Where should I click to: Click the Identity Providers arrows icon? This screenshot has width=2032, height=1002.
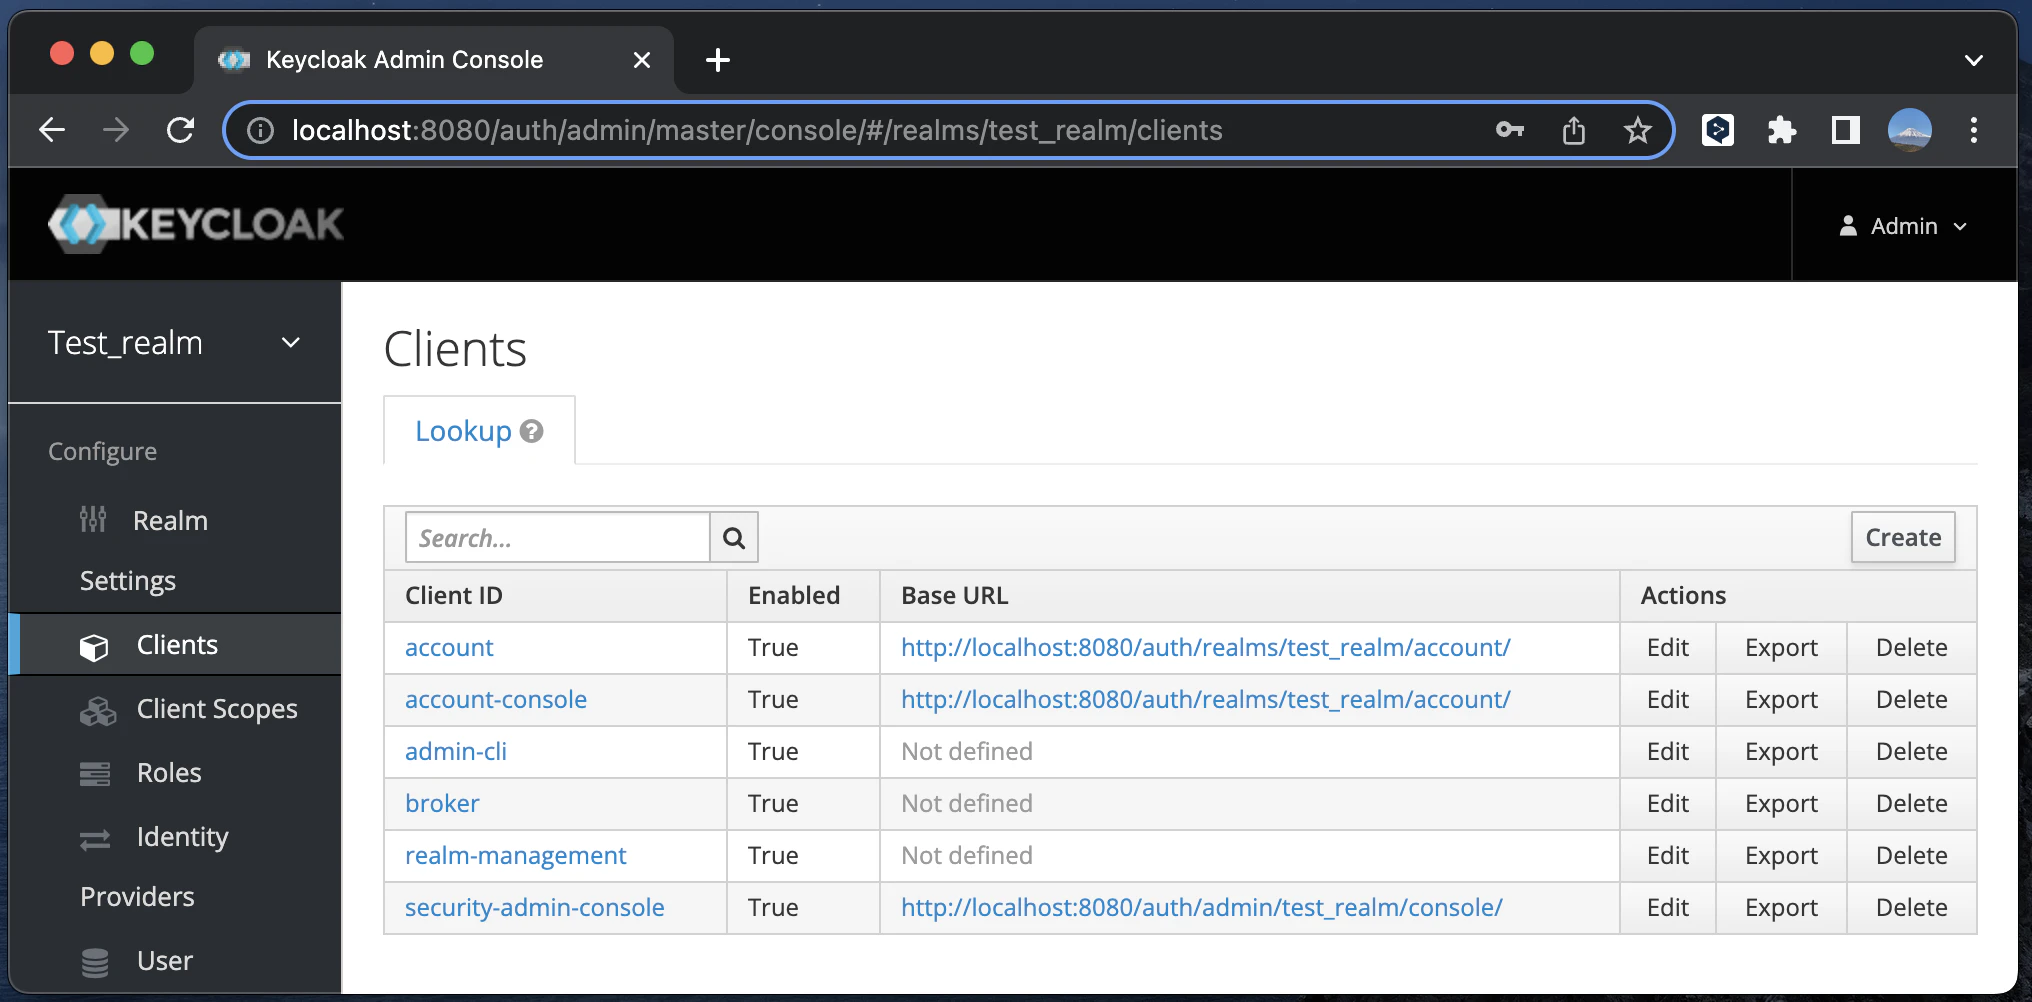95,840
